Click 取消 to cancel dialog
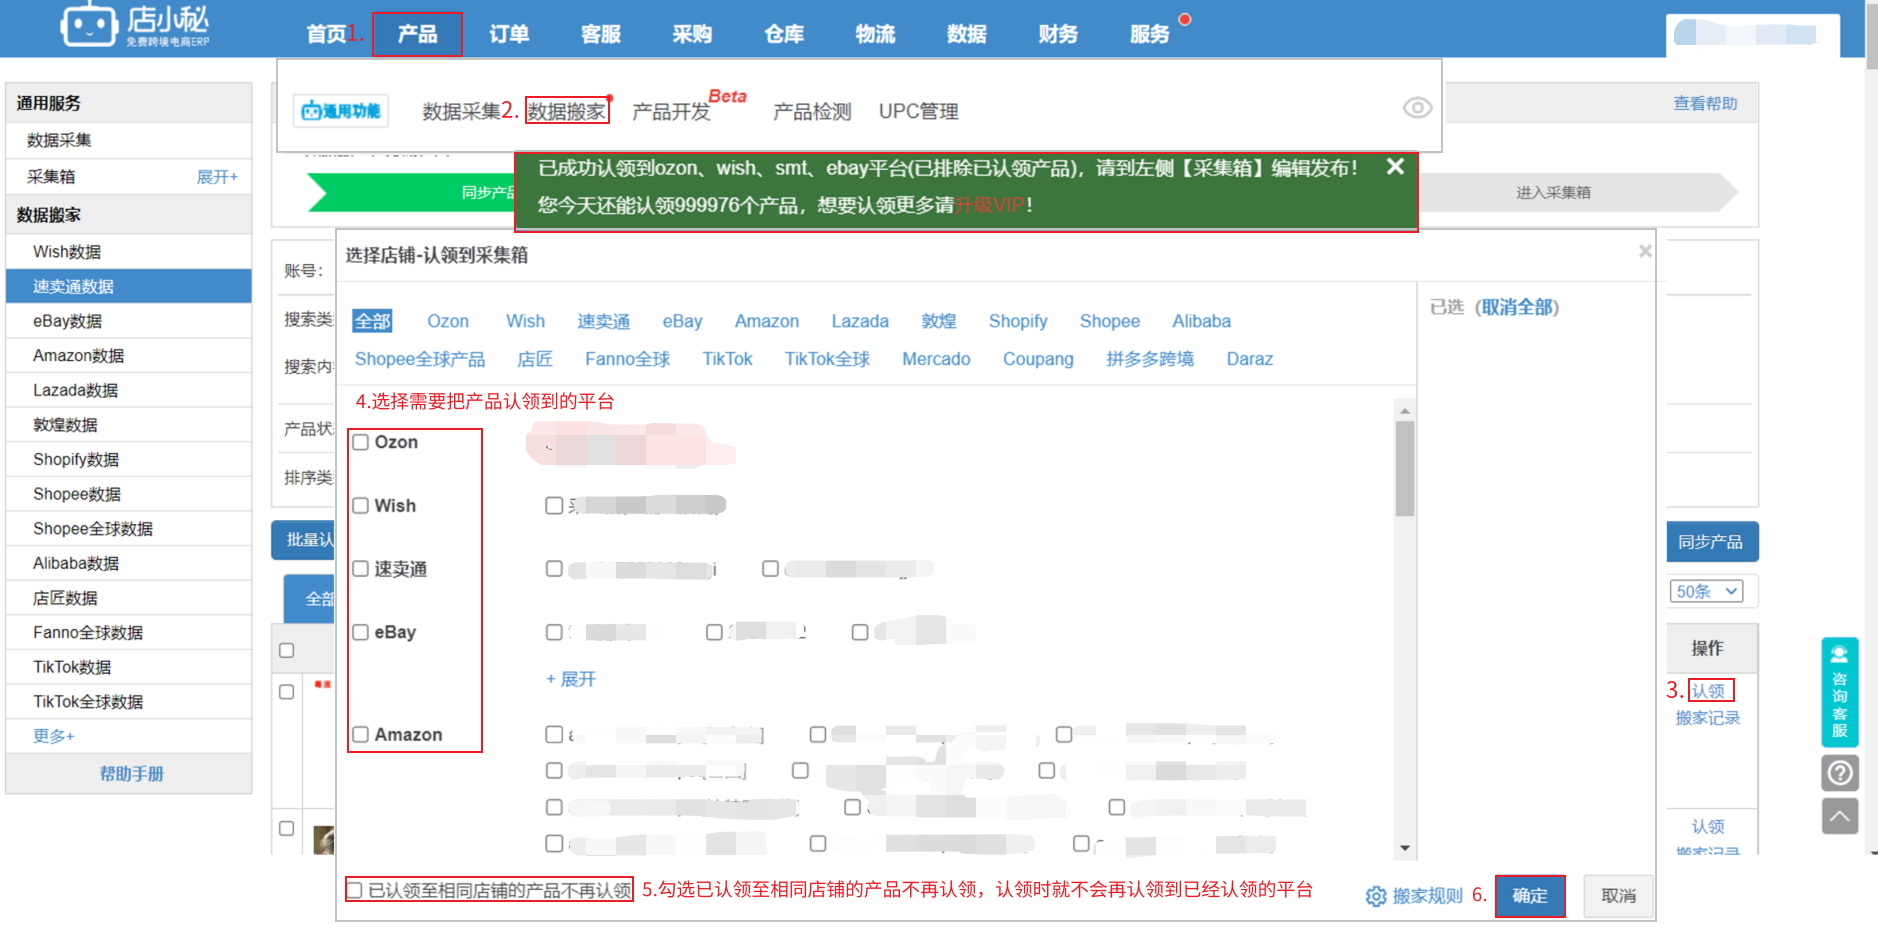Image resolution: width=1878 pixels, height=943 pixels. tap(1619, 896)
